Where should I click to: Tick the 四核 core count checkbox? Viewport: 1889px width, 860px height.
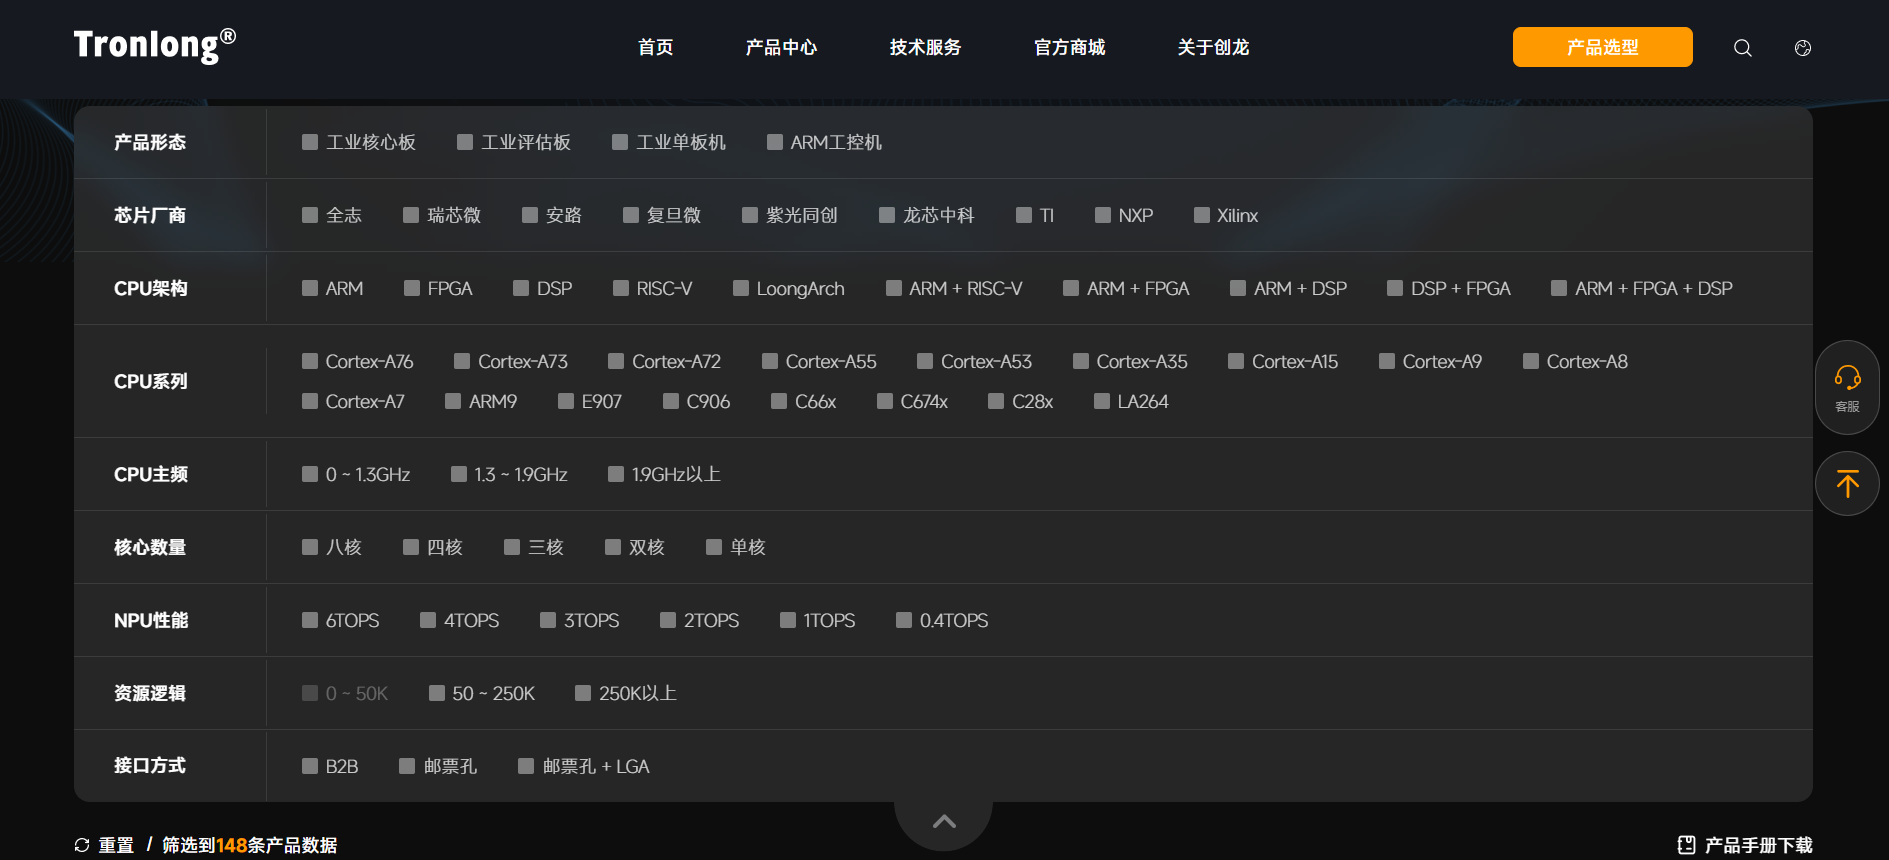[x=411, y=547]
